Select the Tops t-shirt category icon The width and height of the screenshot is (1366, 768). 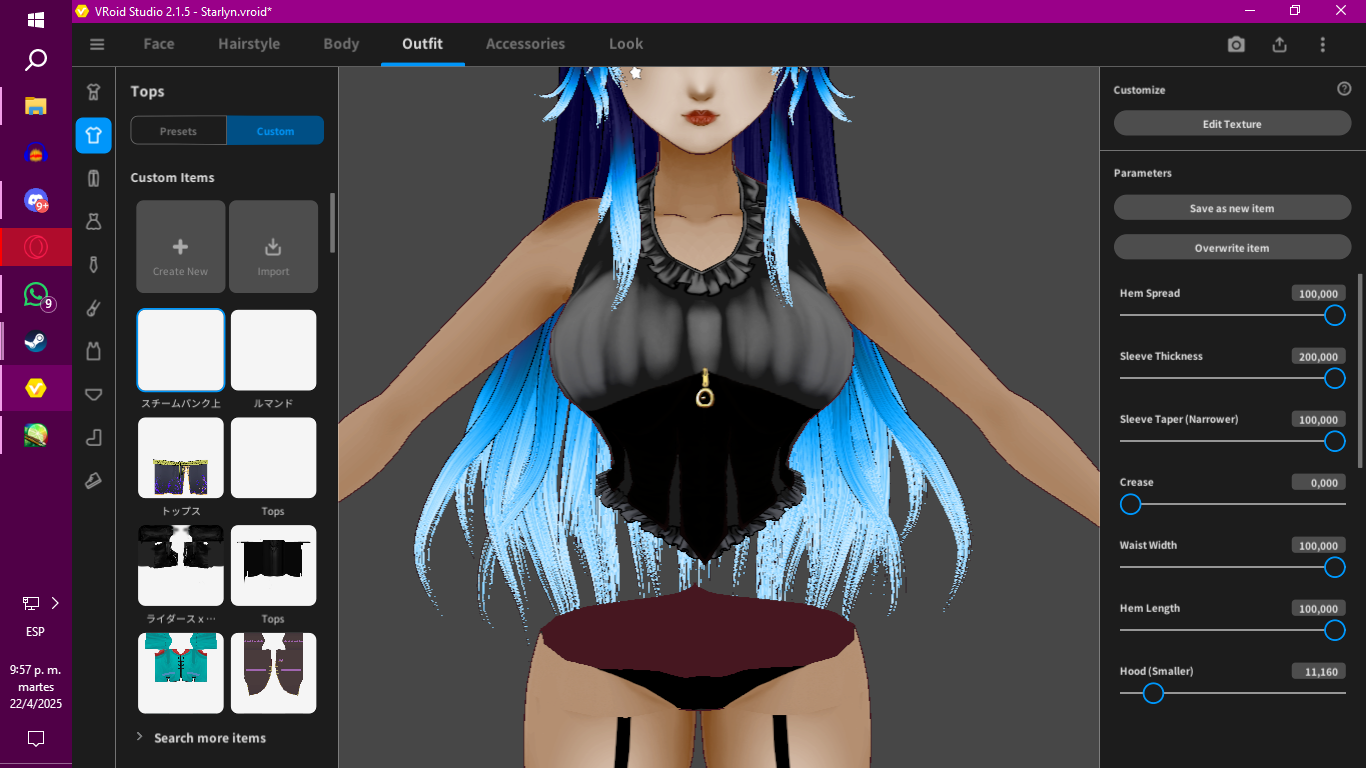[94, 135]
